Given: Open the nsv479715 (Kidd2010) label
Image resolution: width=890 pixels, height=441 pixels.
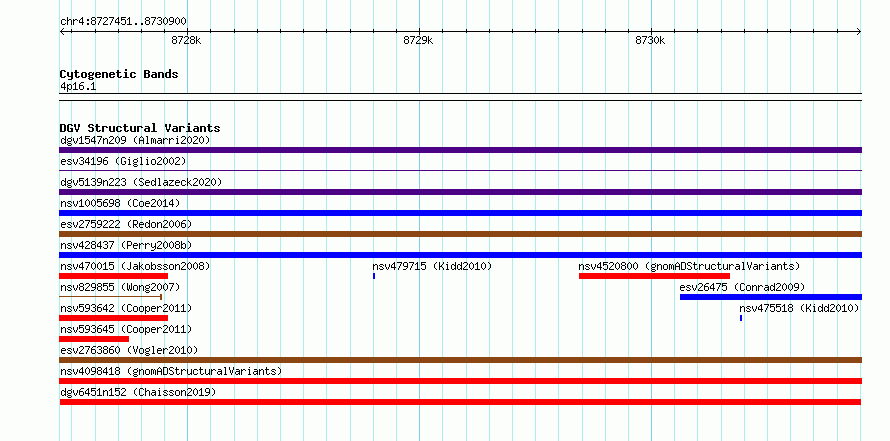Looking at the screenshot, I should click(x=432, y=266).
